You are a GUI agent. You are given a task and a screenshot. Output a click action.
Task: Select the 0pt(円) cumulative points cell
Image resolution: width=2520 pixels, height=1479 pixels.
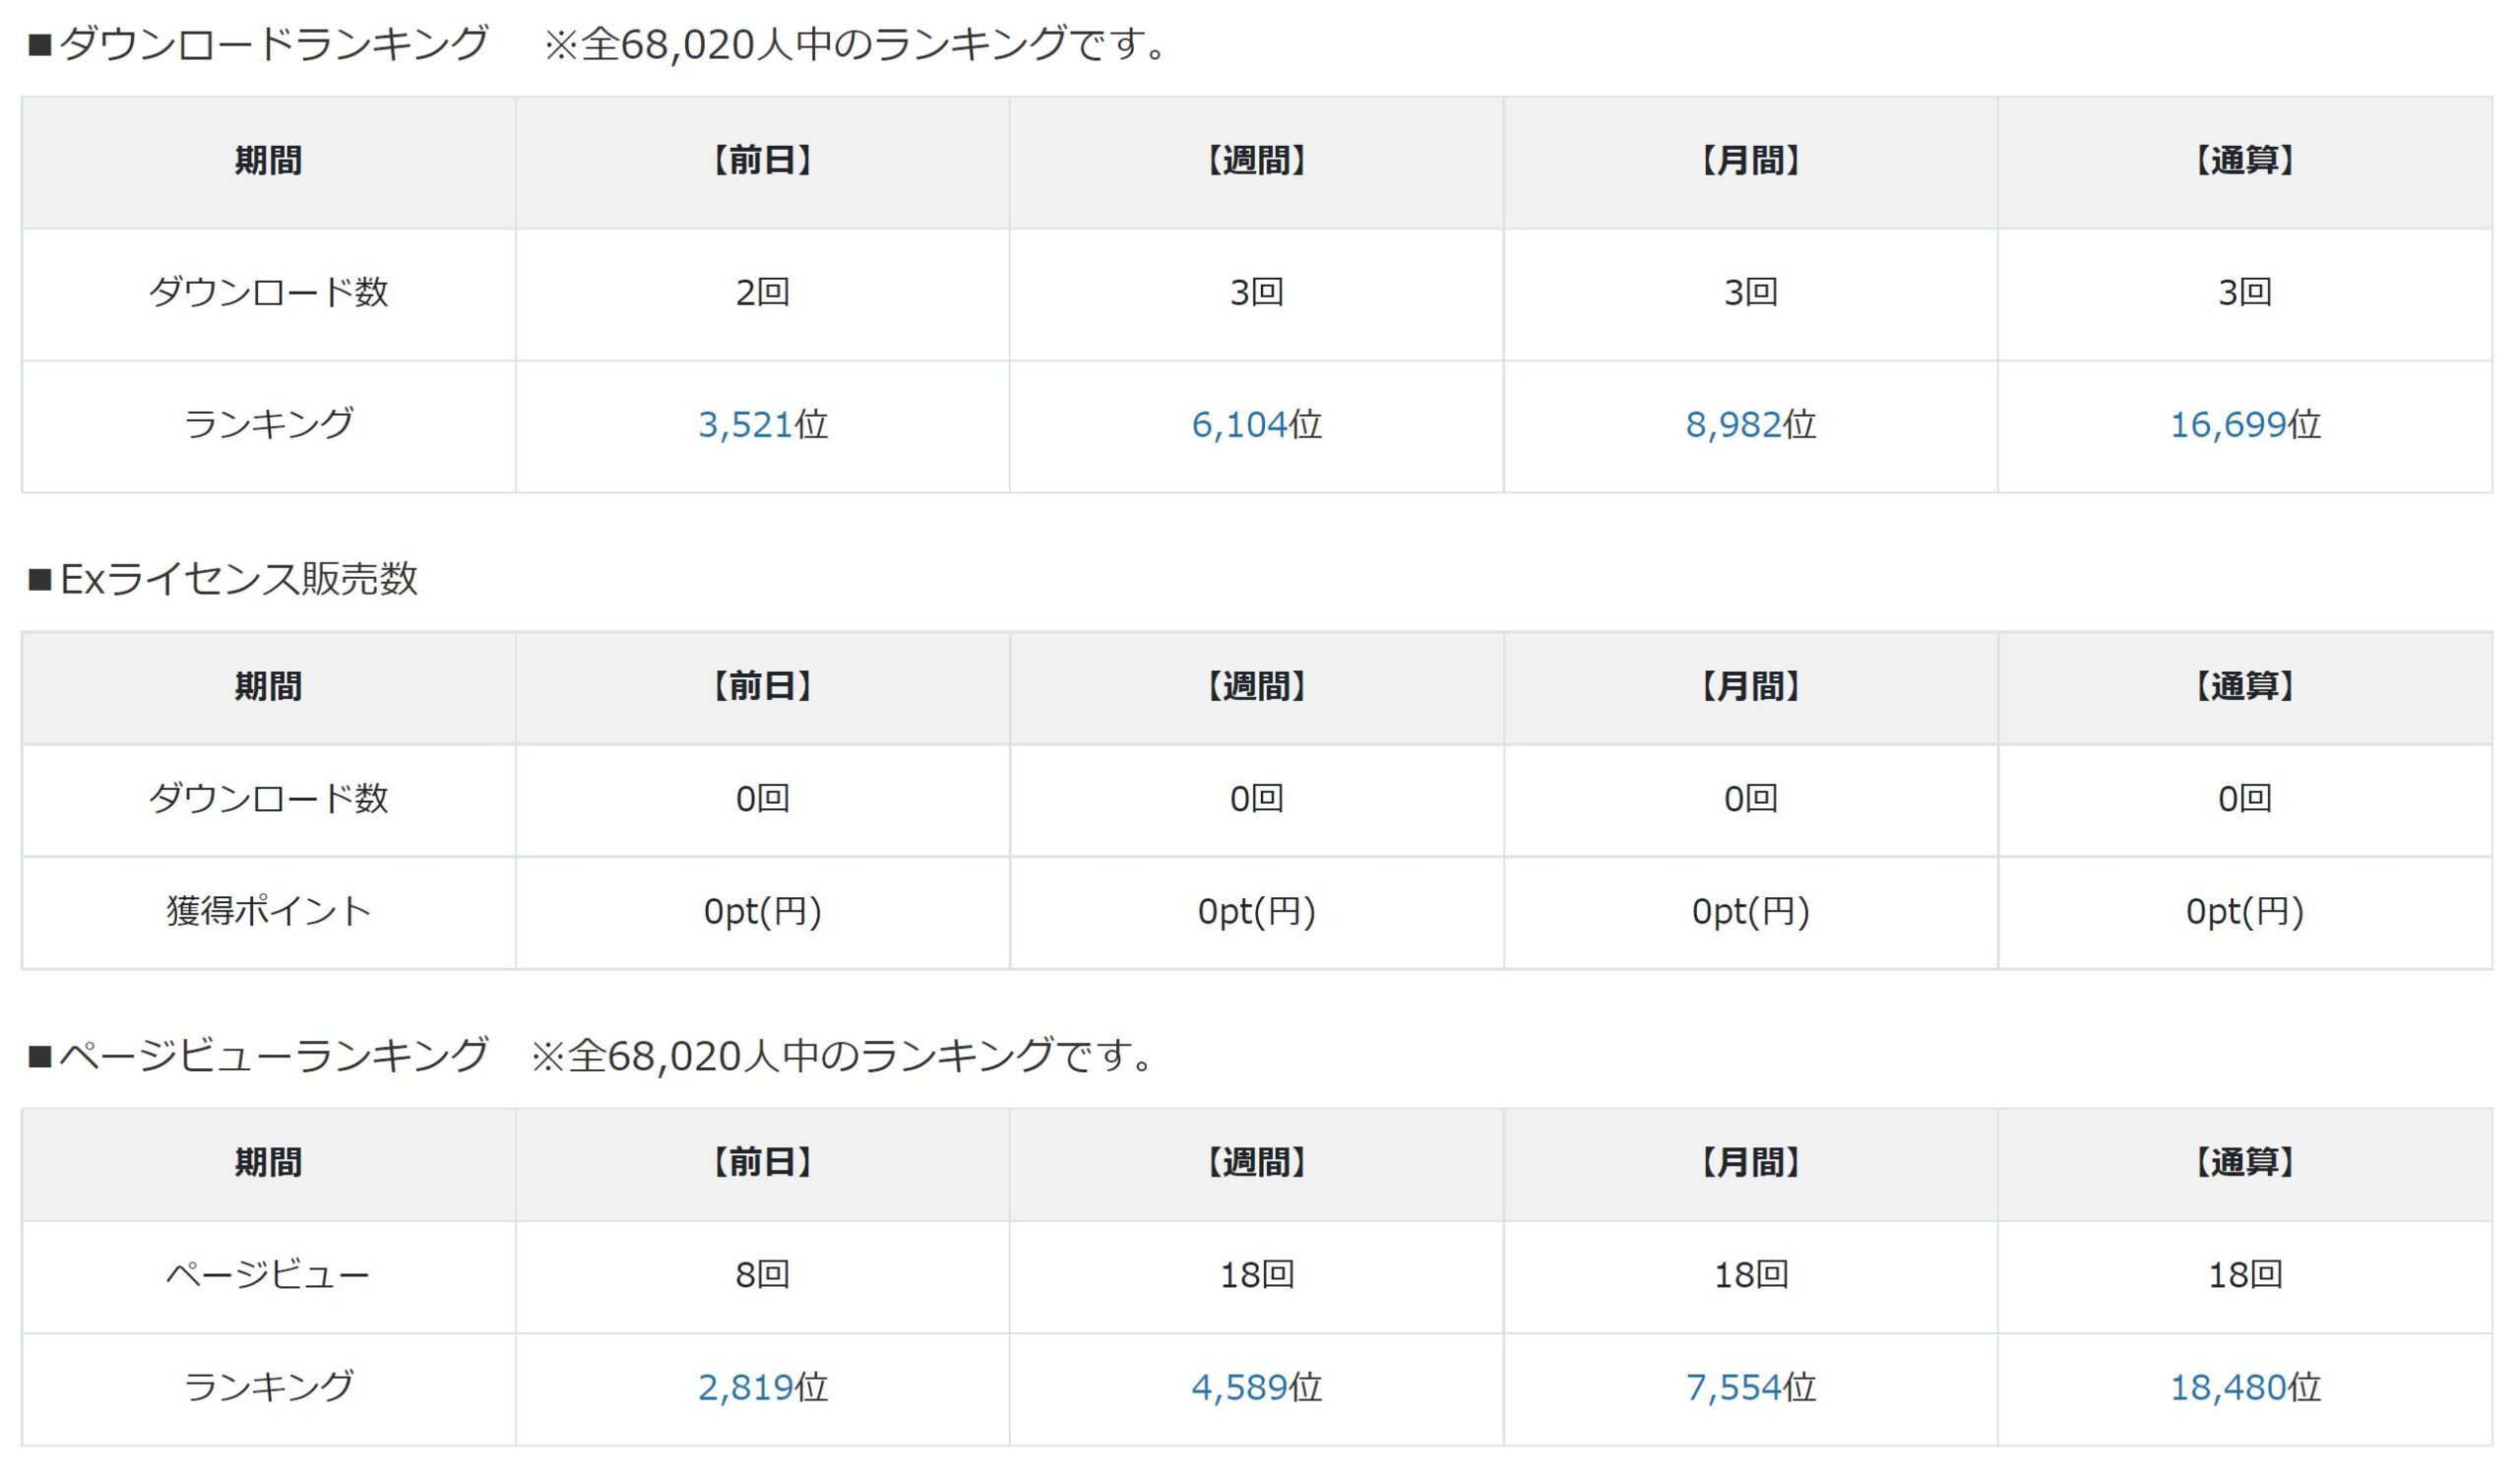pyautogui.click(x=2245, y=912)
